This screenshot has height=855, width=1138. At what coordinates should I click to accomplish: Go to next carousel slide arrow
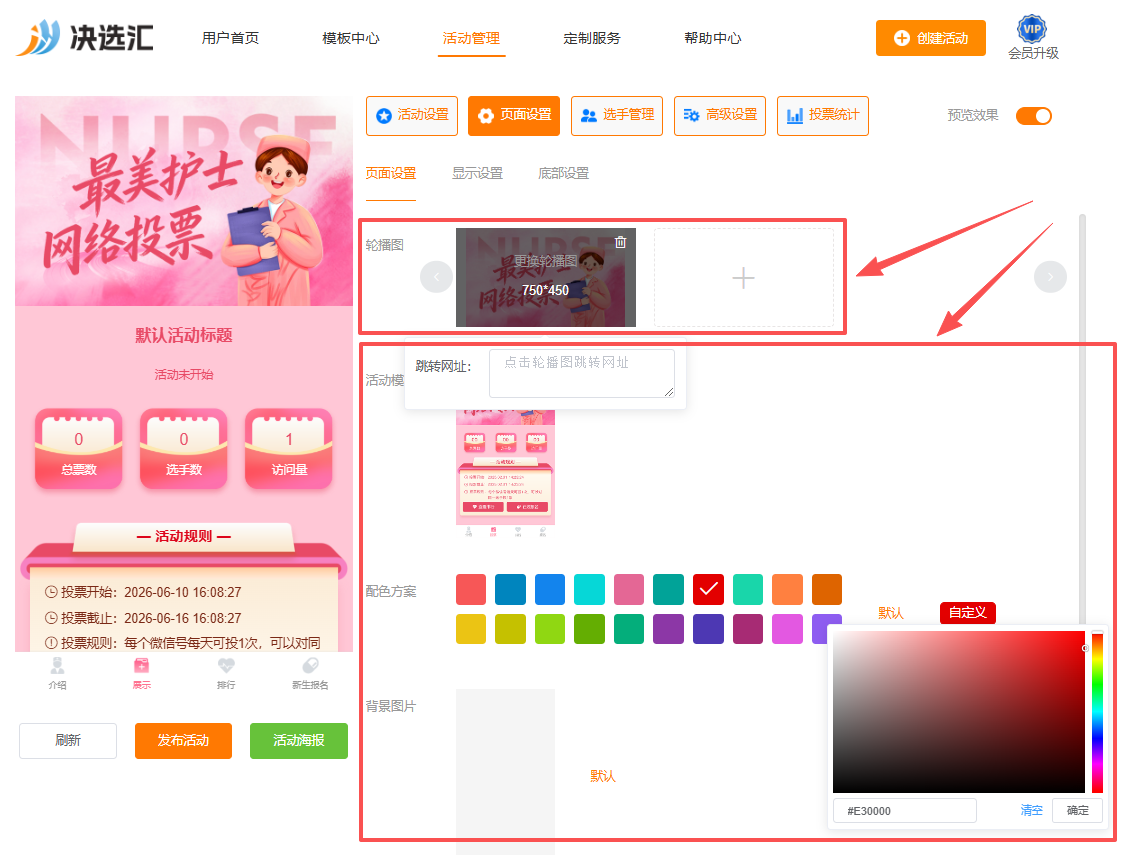point(1050,277)
